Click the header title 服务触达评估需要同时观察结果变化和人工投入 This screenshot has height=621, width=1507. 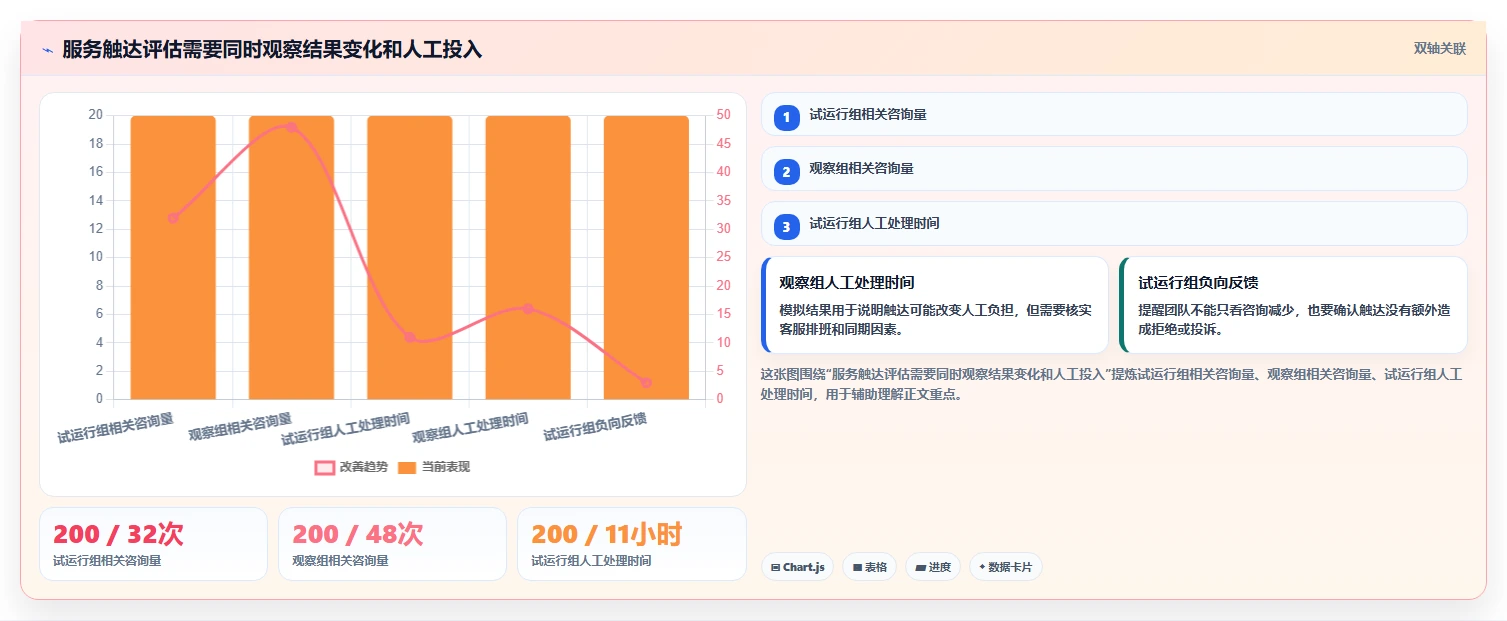[x=272, y=50]
